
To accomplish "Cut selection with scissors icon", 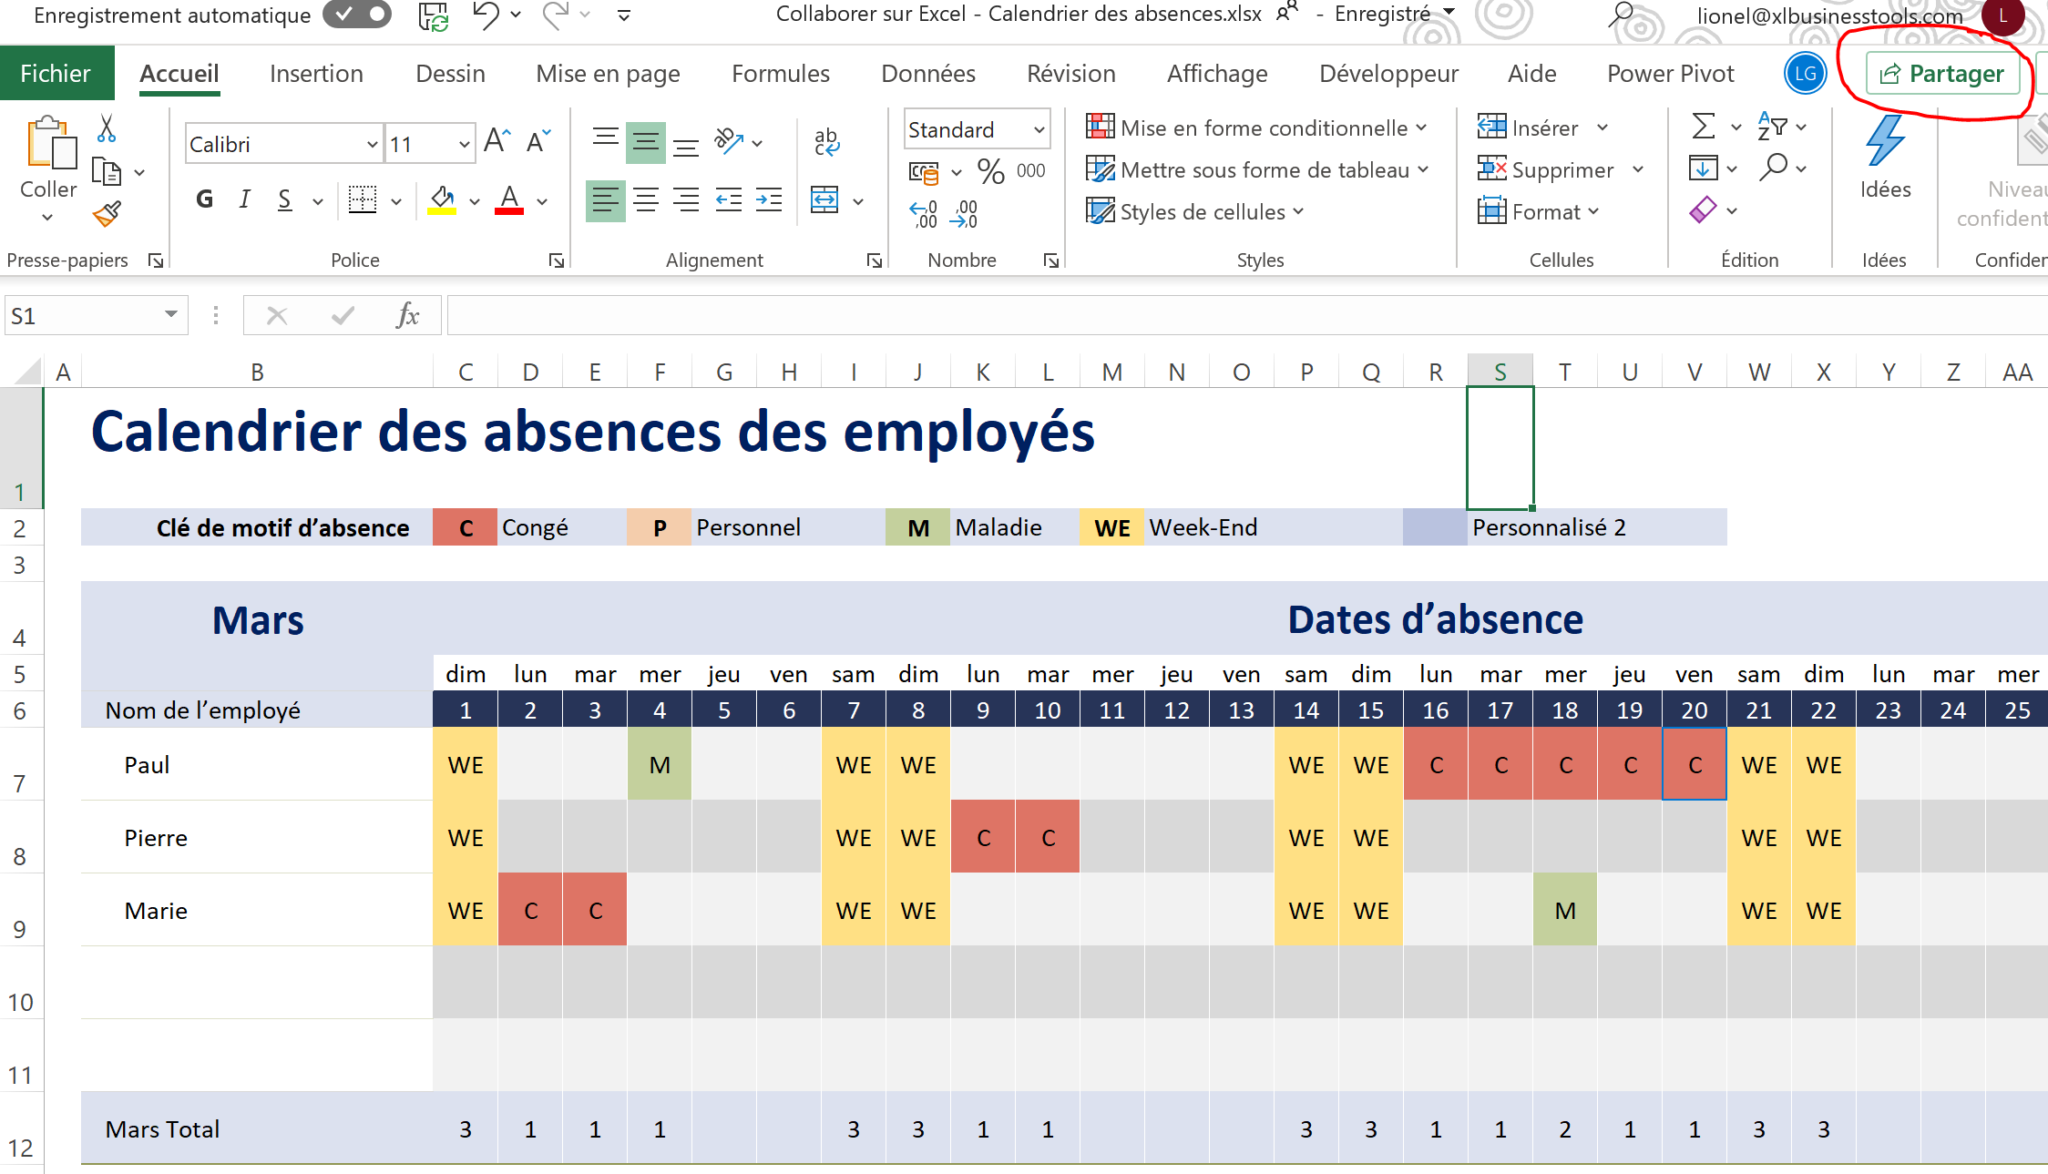I will click(107, 129).
